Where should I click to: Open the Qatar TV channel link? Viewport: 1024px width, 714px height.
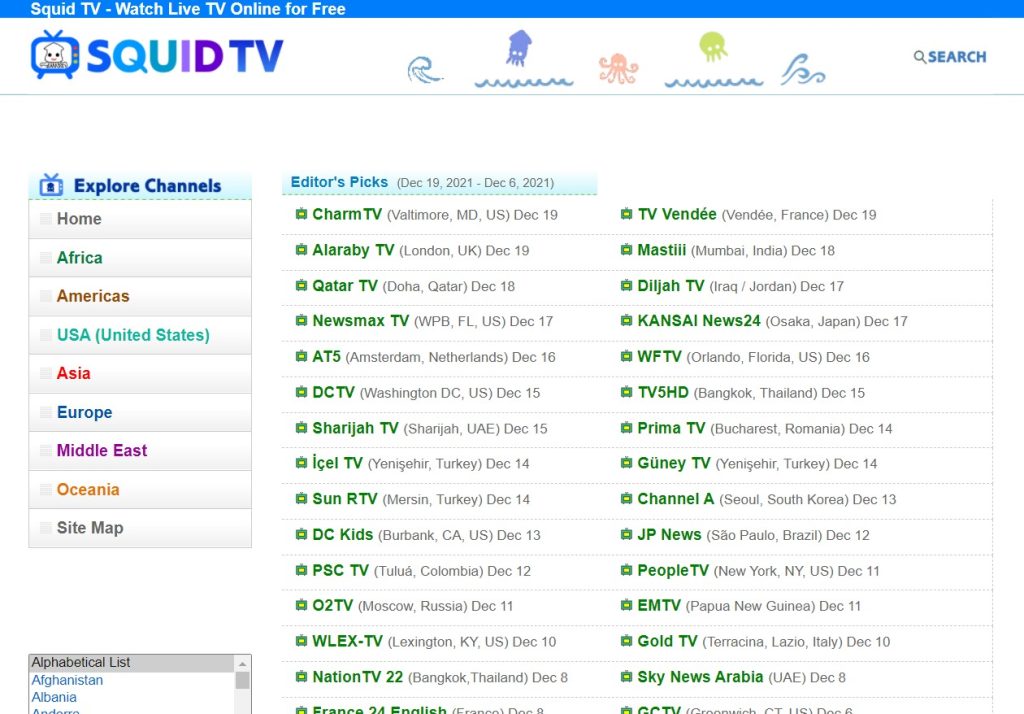[345, 285]
